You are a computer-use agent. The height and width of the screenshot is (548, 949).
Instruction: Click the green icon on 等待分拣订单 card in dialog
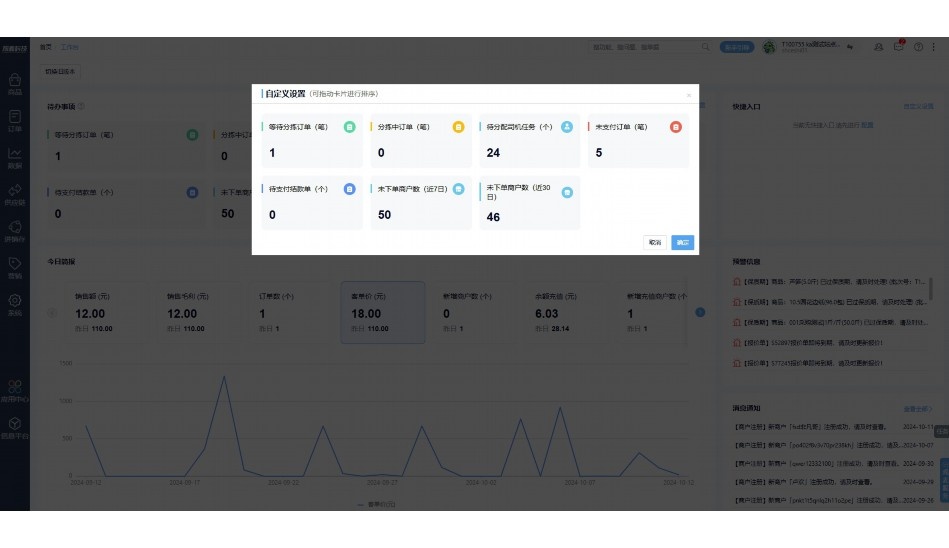coord(349,127)
